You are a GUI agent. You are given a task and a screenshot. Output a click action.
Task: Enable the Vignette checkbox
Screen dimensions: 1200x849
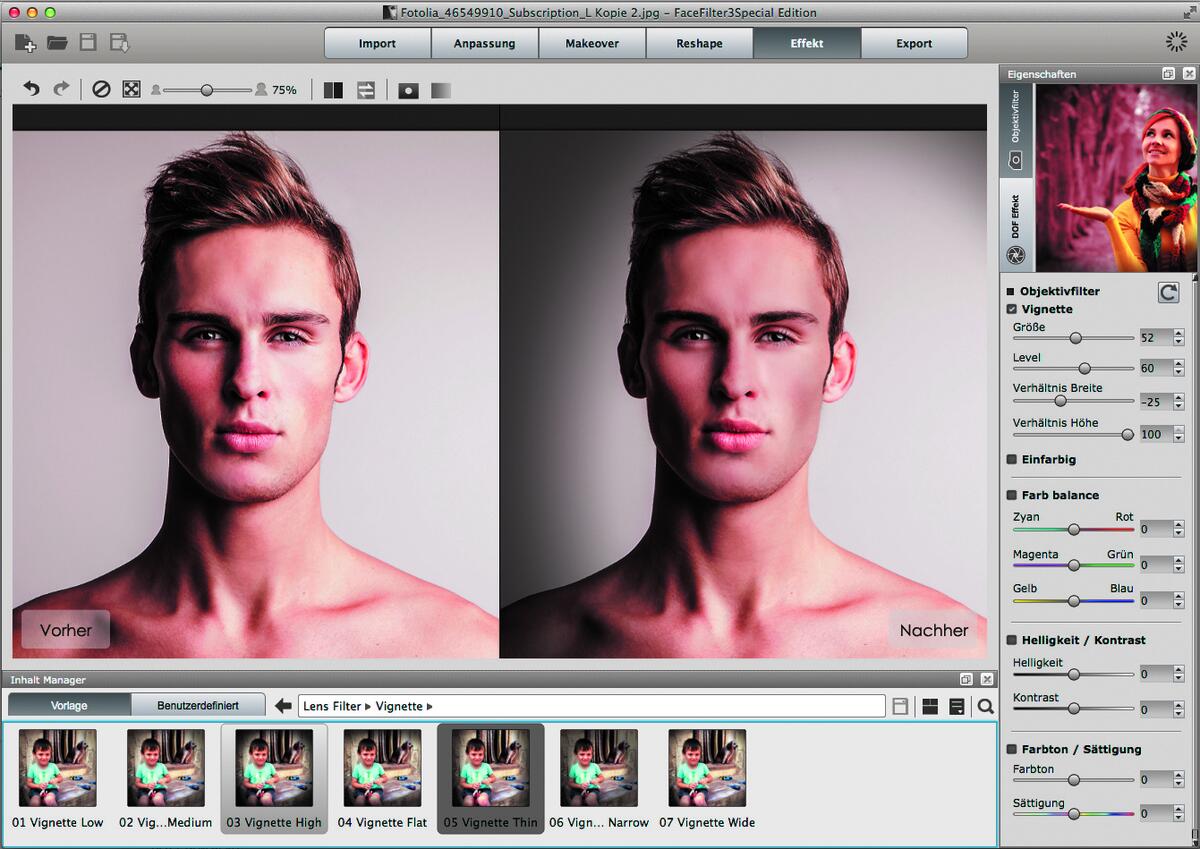(x=1012, y=309)
